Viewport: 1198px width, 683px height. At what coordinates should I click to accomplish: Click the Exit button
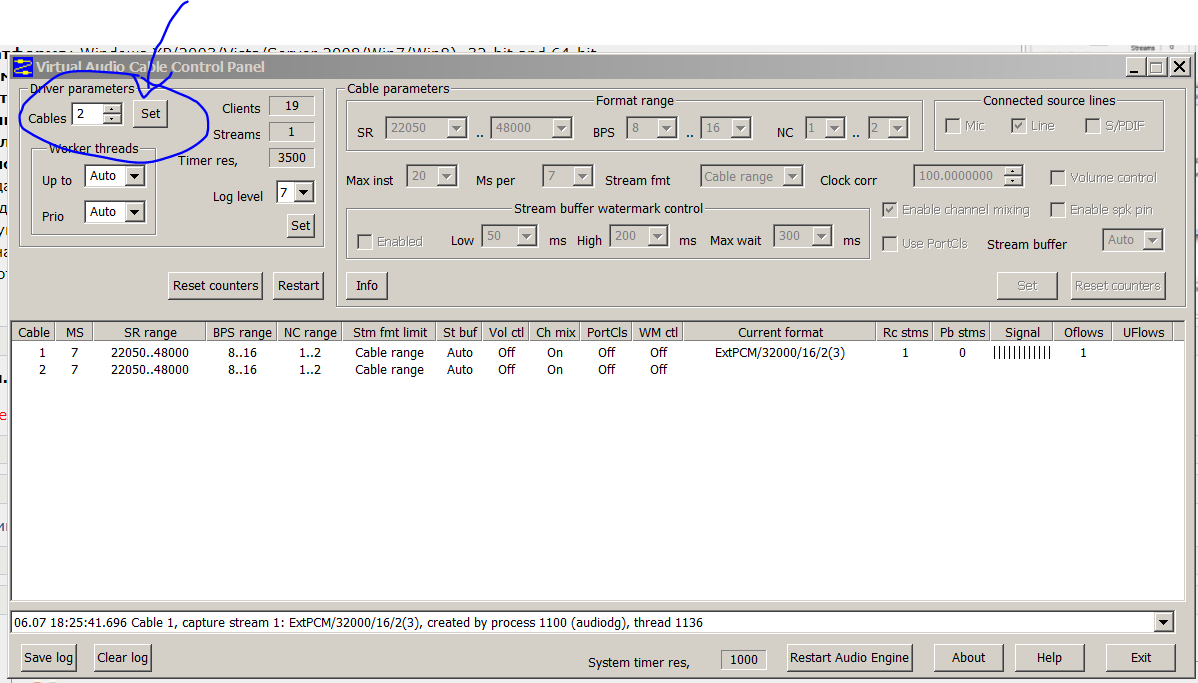[x=1141, y=658]
